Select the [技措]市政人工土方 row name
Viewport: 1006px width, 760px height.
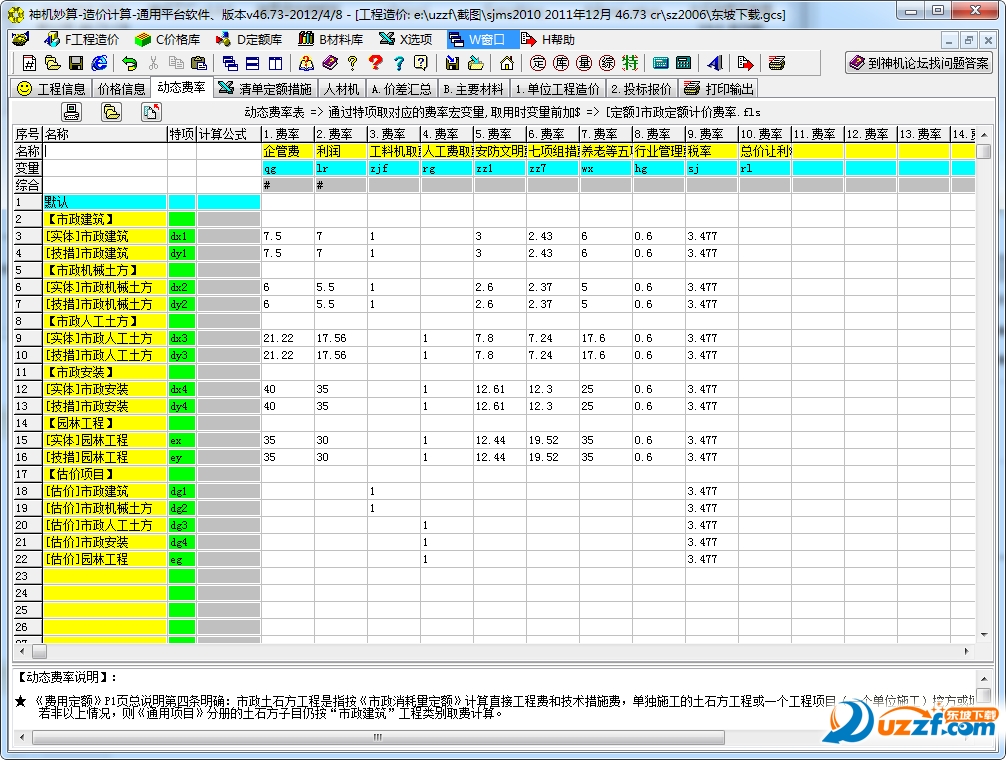(x=105, y=355)
